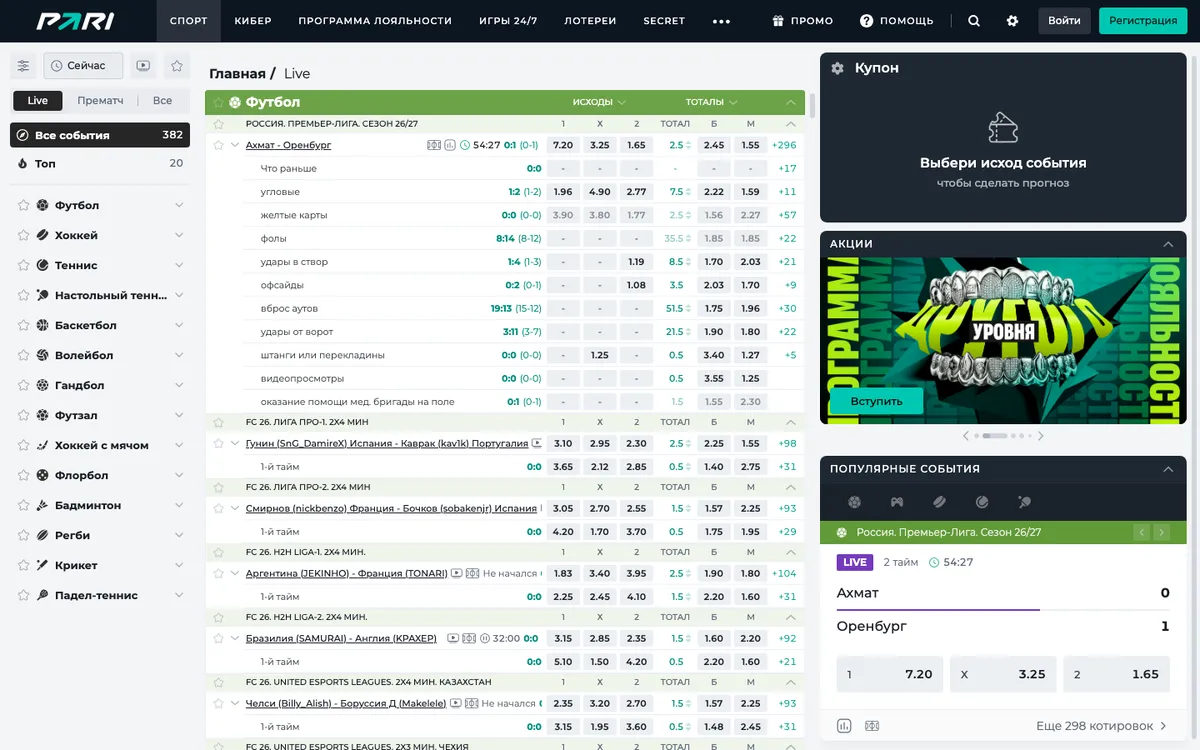Viewport: 1200px width, 750px height.
Task: Collapse the ПОПУЛЯРНЫЕ СОБЫТИЯ panel
Action: [x=1168, y=469]
